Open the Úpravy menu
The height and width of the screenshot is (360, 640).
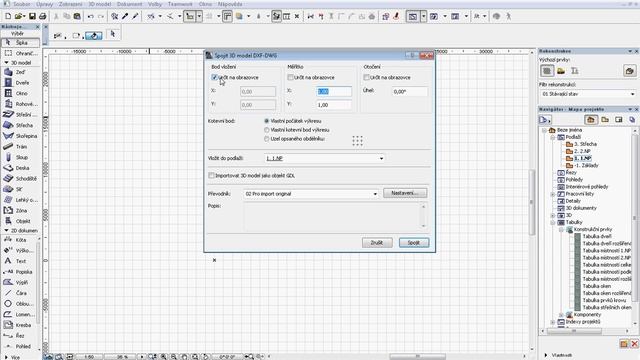[x=44, y=4]
